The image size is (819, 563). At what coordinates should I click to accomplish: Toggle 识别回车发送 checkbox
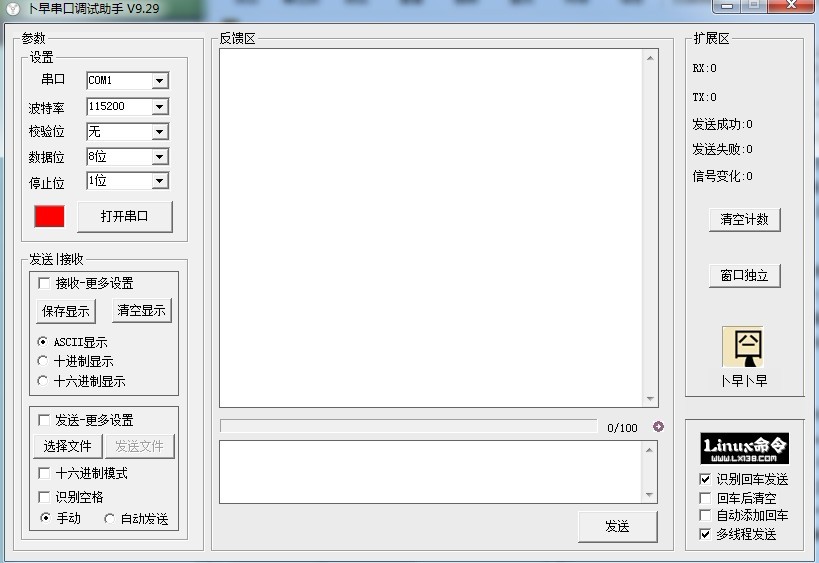point(705,479)
